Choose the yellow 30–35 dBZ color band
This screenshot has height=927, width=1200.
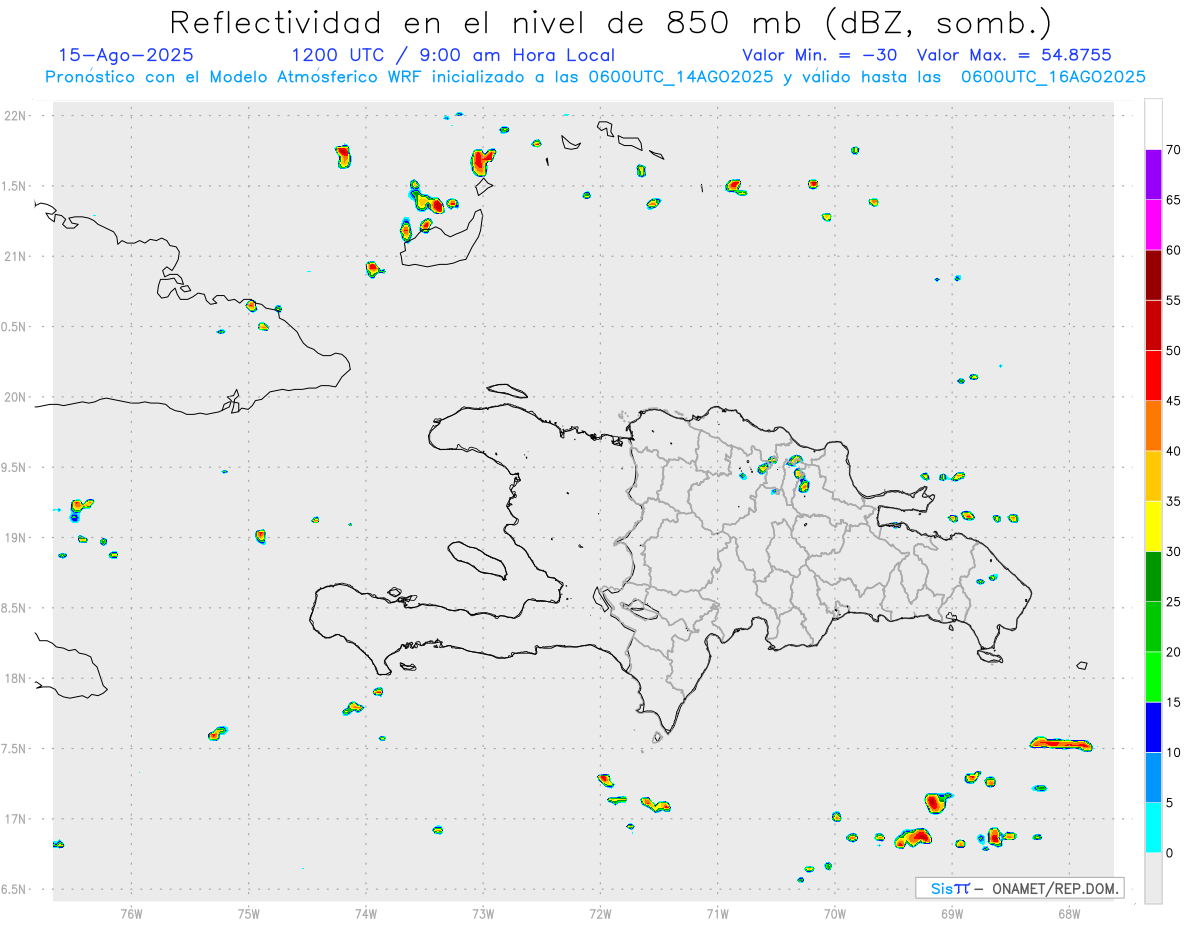(x=1153, y=526)
